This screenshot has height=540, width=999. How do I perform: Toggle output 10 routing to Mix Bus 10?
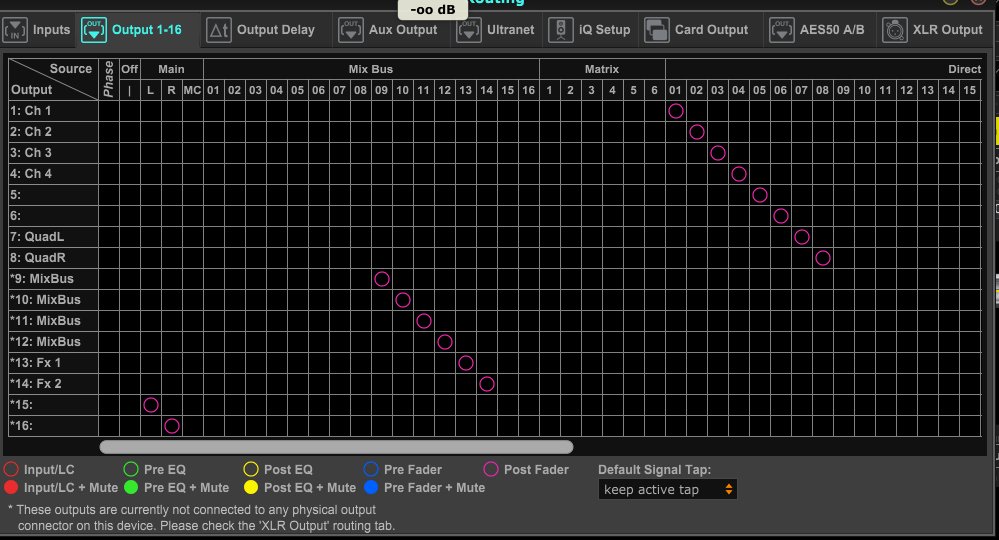403,300
